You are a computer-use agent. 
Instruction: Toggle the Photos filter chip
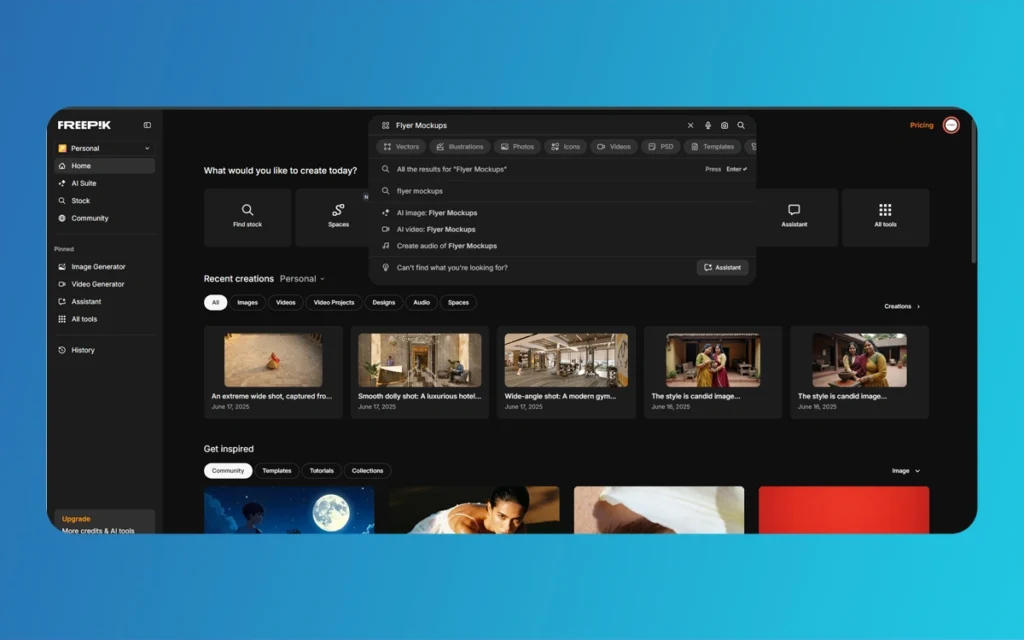pyautogui.click(x=517, y=147)
